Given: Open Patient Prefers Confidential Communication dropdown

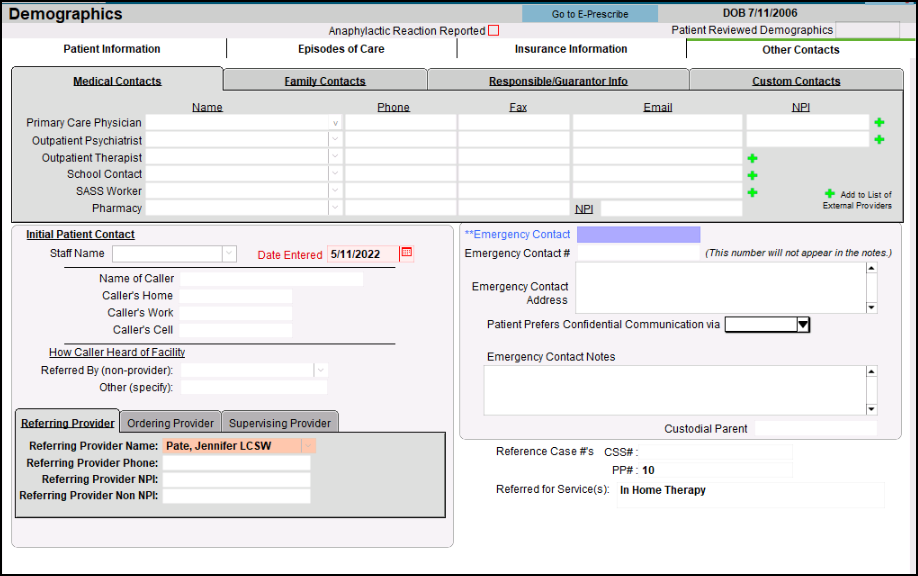Looking at the screenshot, I should click(x=802, y=324).
